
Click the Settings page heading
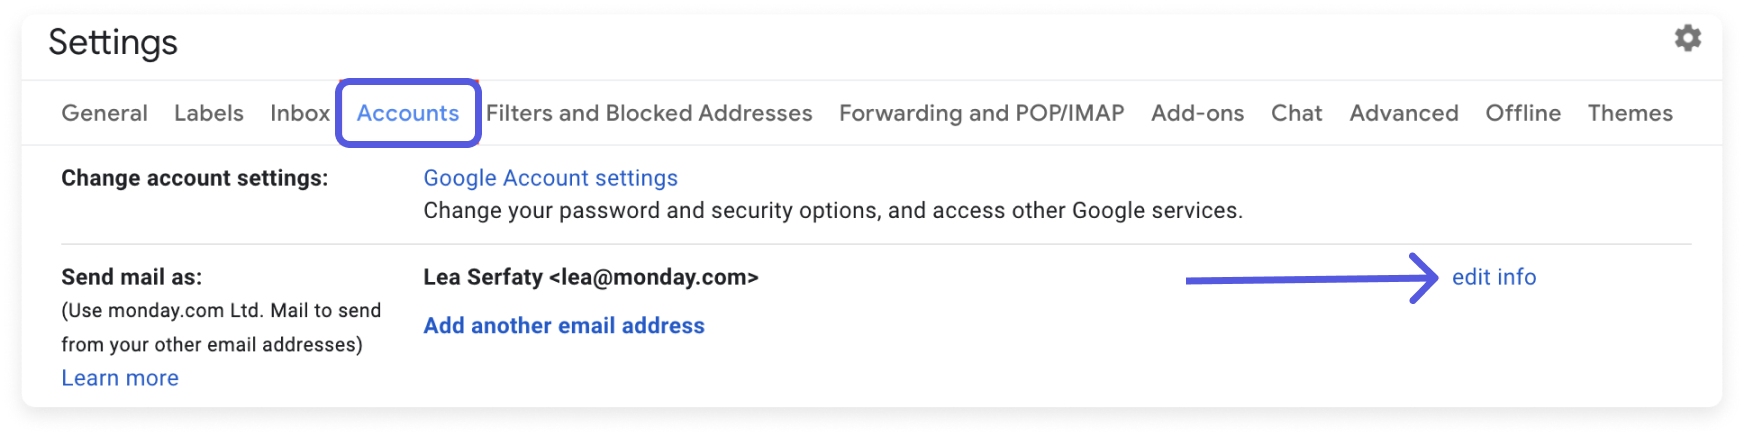coord(113,42)
